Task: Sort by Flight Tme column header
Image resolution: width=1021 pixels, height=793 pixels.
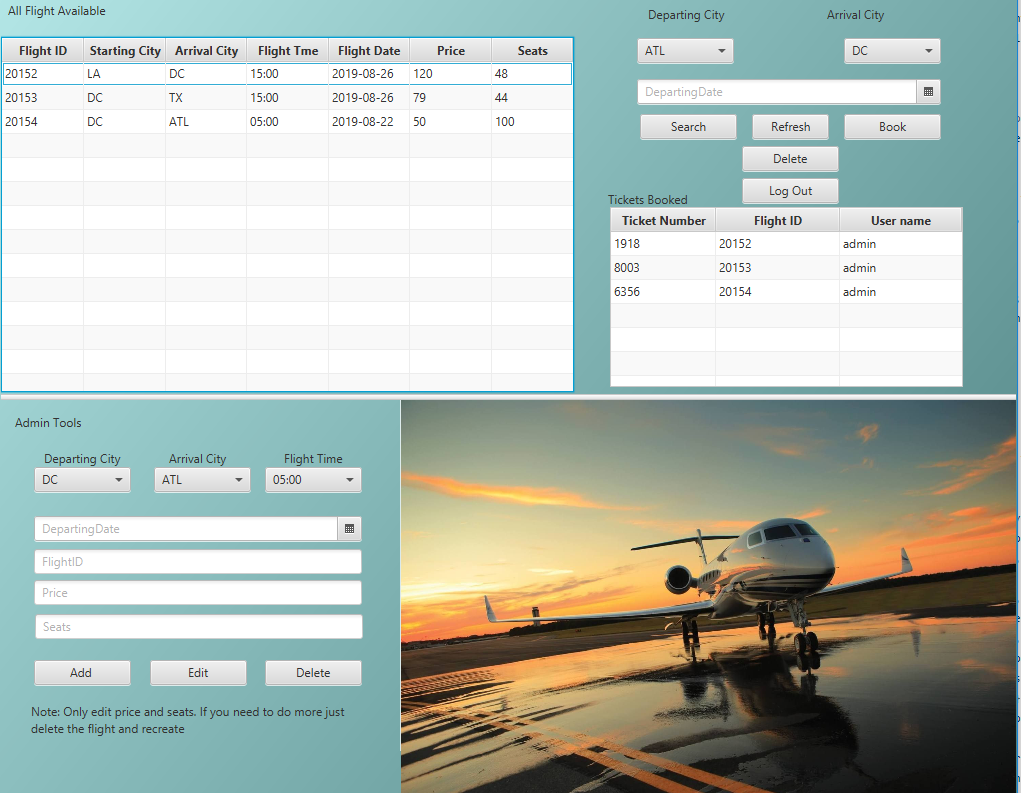Action: 288,51
